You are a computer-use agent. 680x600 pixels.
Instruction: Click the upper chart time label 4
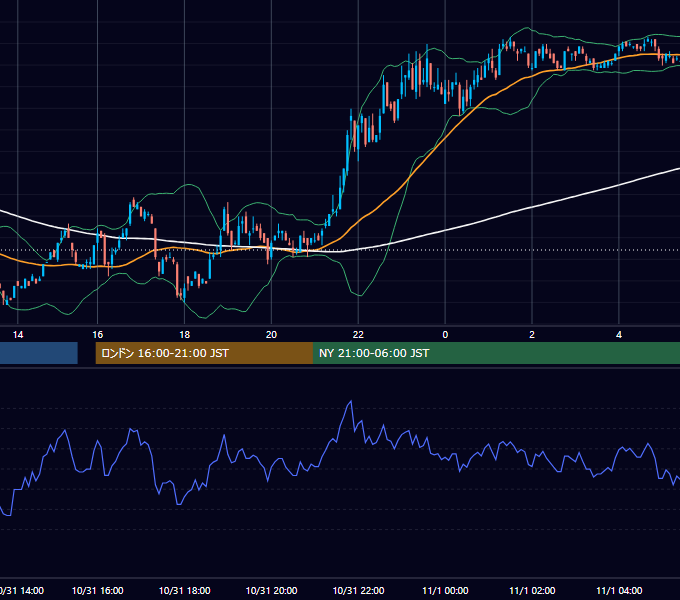(619, 335)
